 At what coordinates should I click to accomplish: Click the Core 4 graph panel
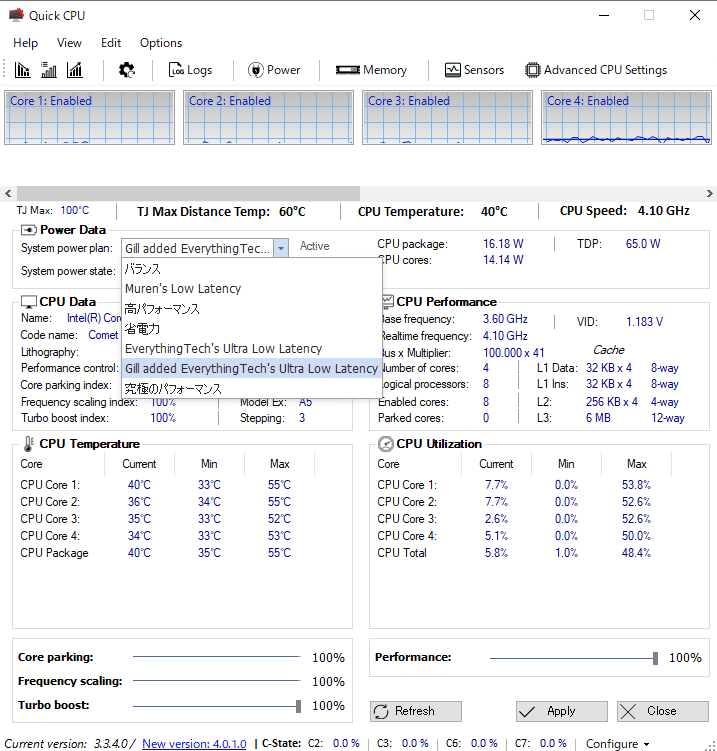(626, 117)
